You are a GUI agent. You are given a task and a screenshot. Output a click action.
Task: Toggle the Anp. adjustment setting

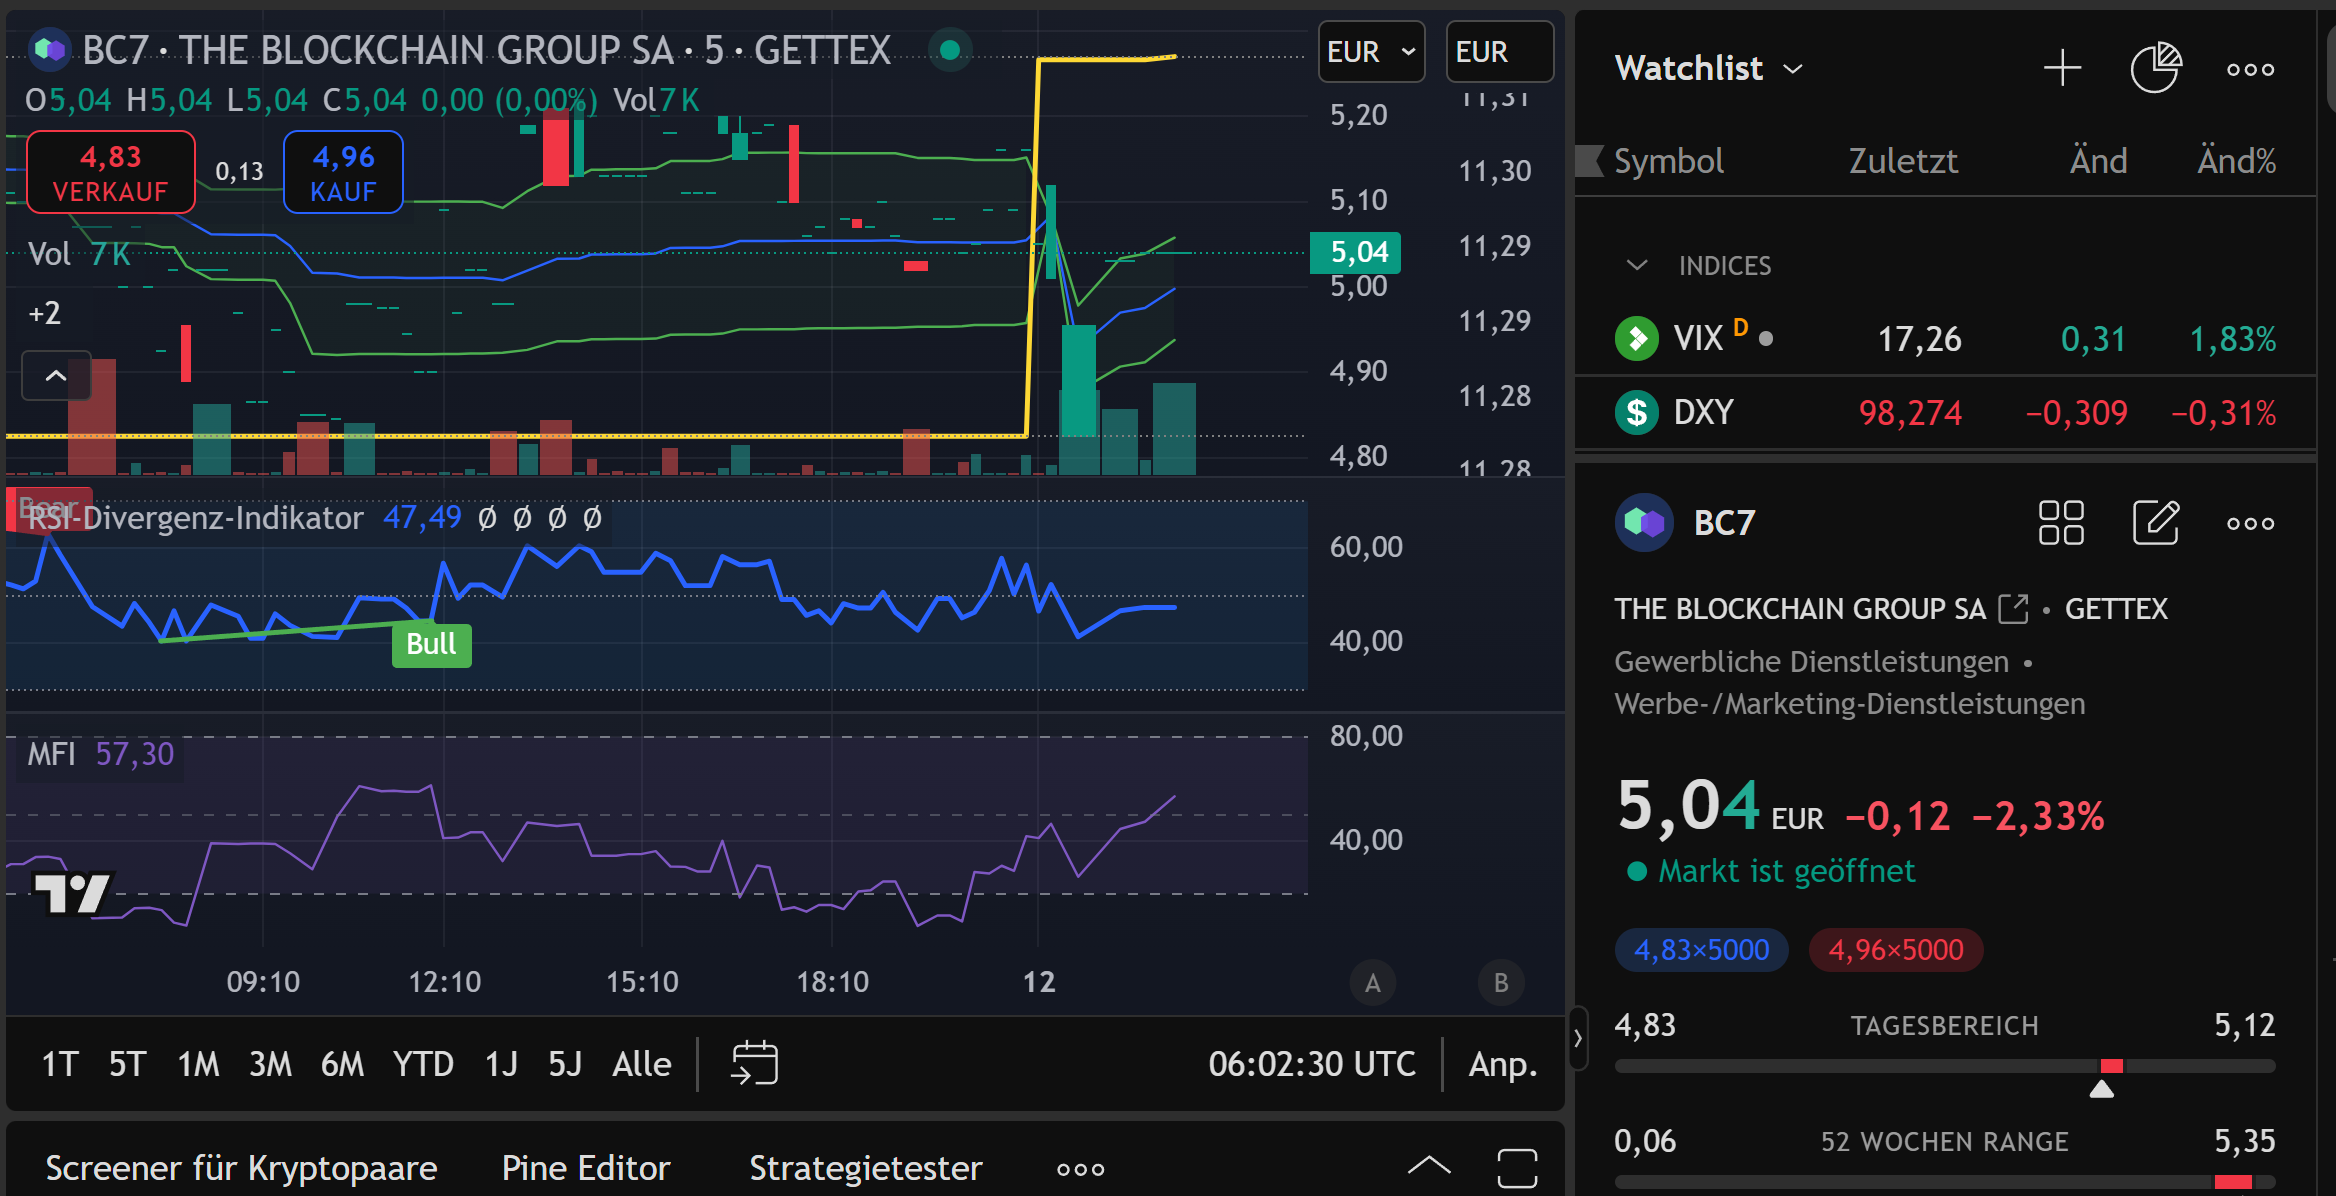[1502, 1064]
